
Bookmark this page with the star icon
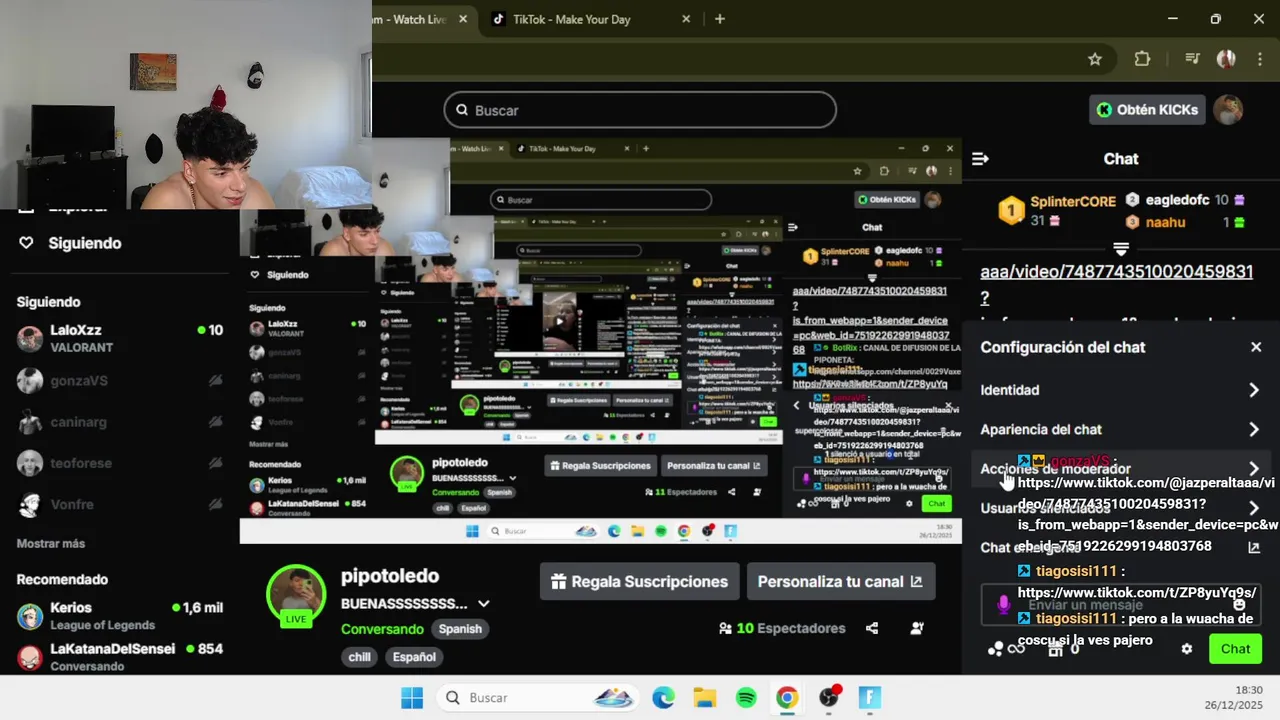[1095, 59]
